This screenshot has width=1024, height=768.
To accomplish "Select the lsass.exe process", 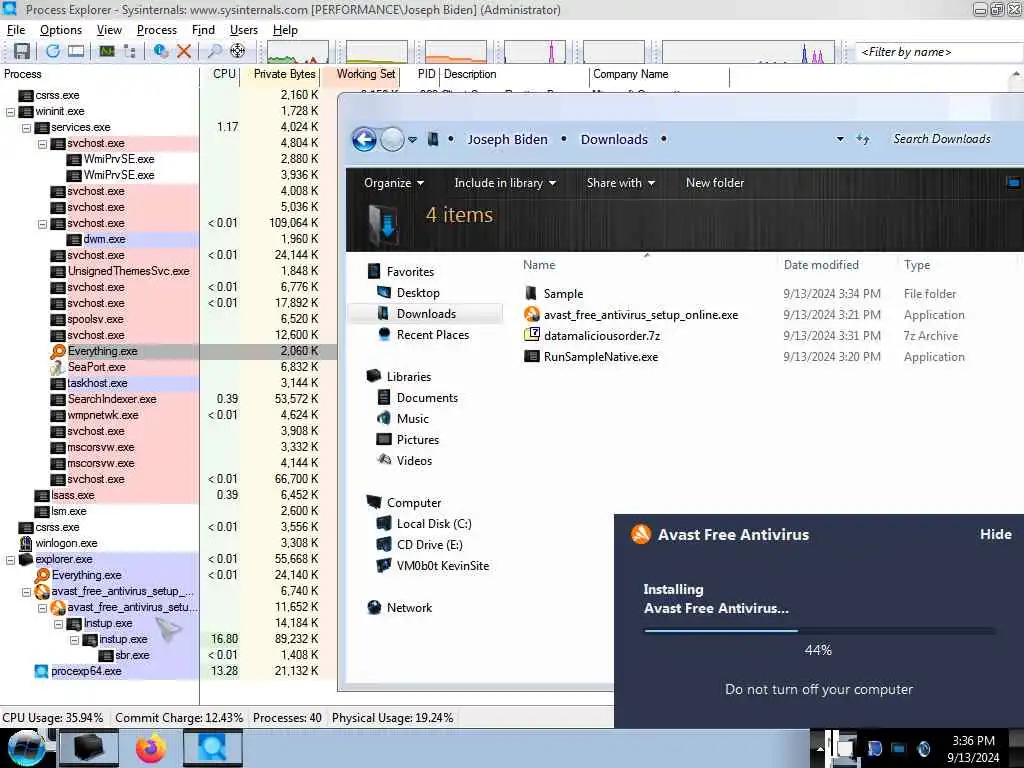I will click(x=72, y=496).
